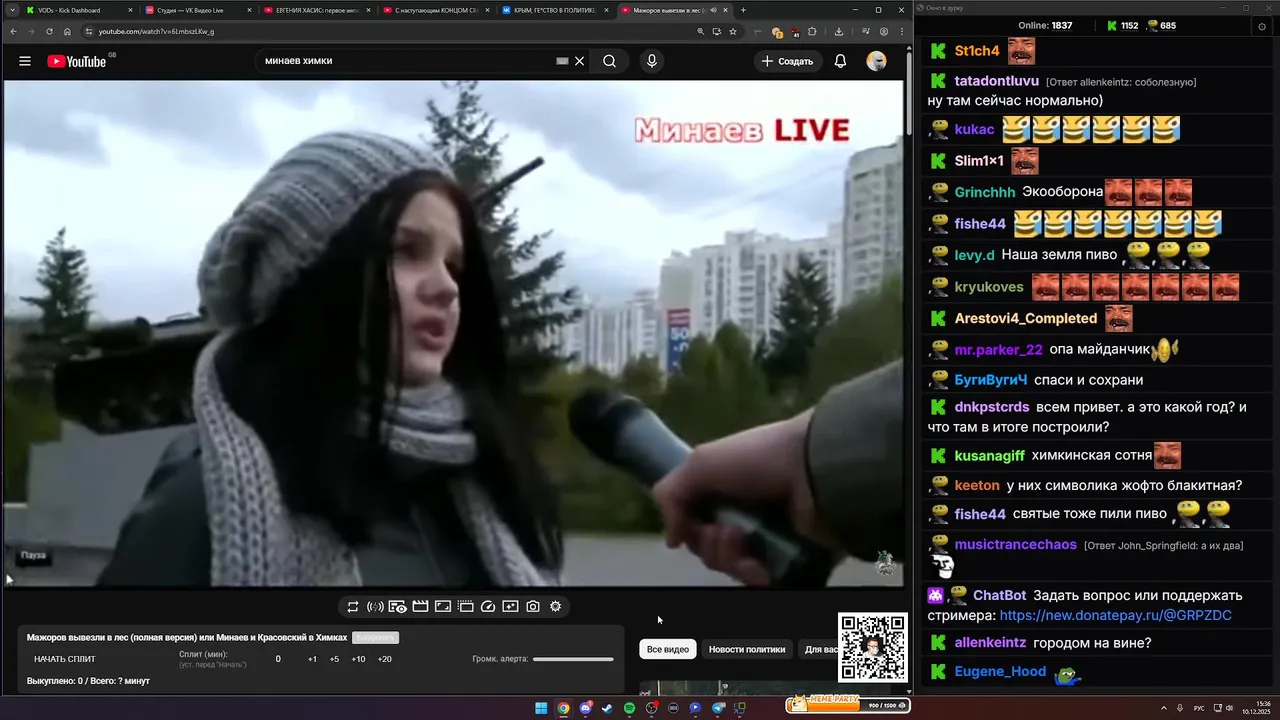Image resolution: width=1280 pixels, height=720 pixels.
Task: Go to the YouTube home logo
Action: tap(77, 61)
